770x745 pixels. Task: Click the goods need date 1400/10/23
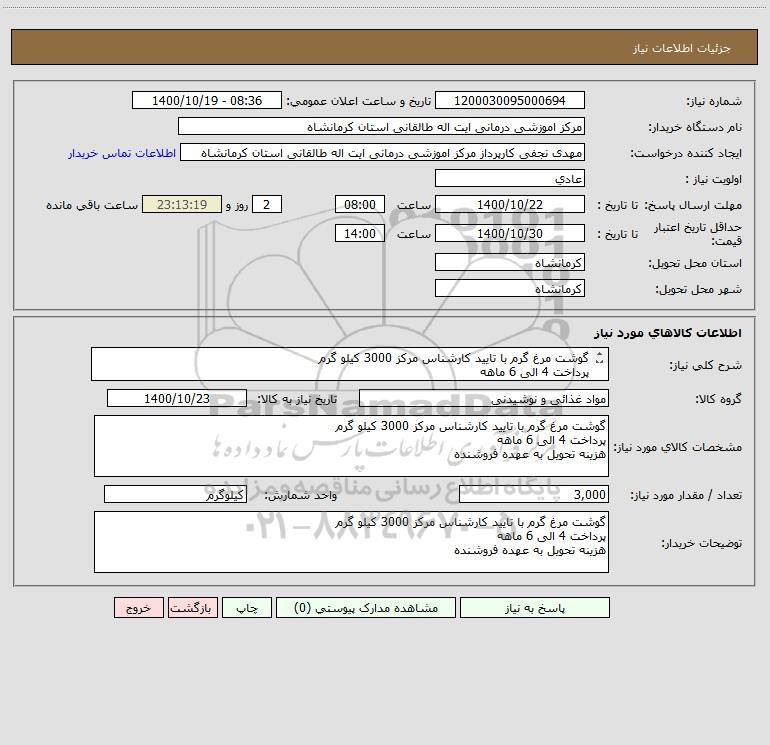[177, 398]
